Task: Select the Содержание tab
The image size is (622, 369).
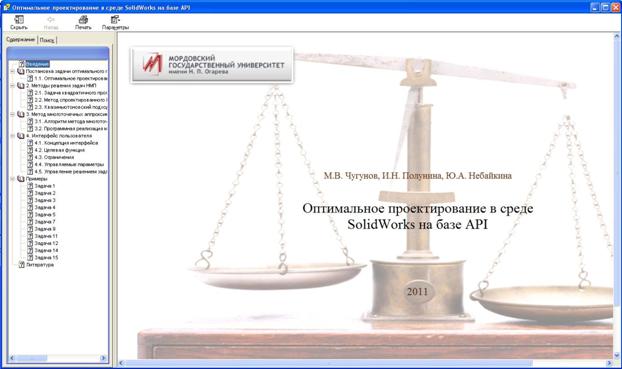Action: [x=21, y=40]
